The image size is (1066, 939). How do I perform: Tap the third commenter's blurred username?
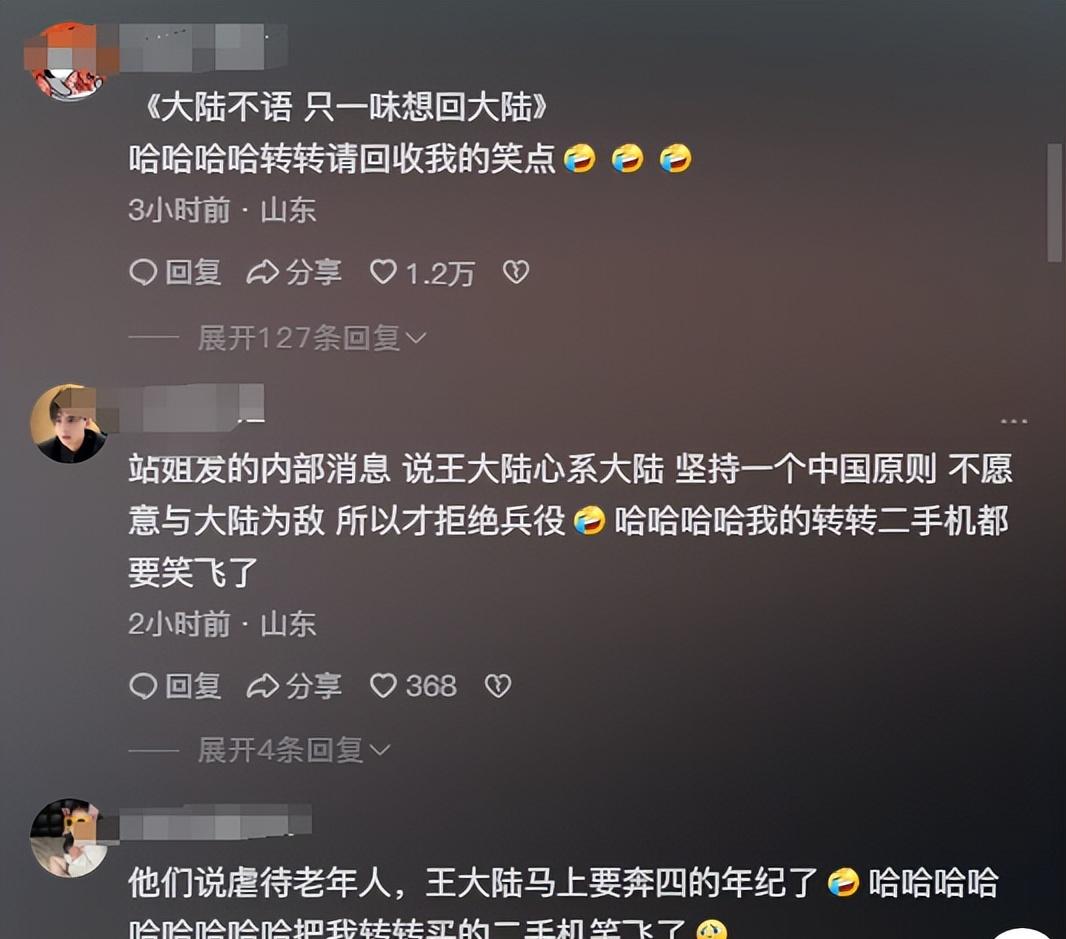[x=216, y=821]
